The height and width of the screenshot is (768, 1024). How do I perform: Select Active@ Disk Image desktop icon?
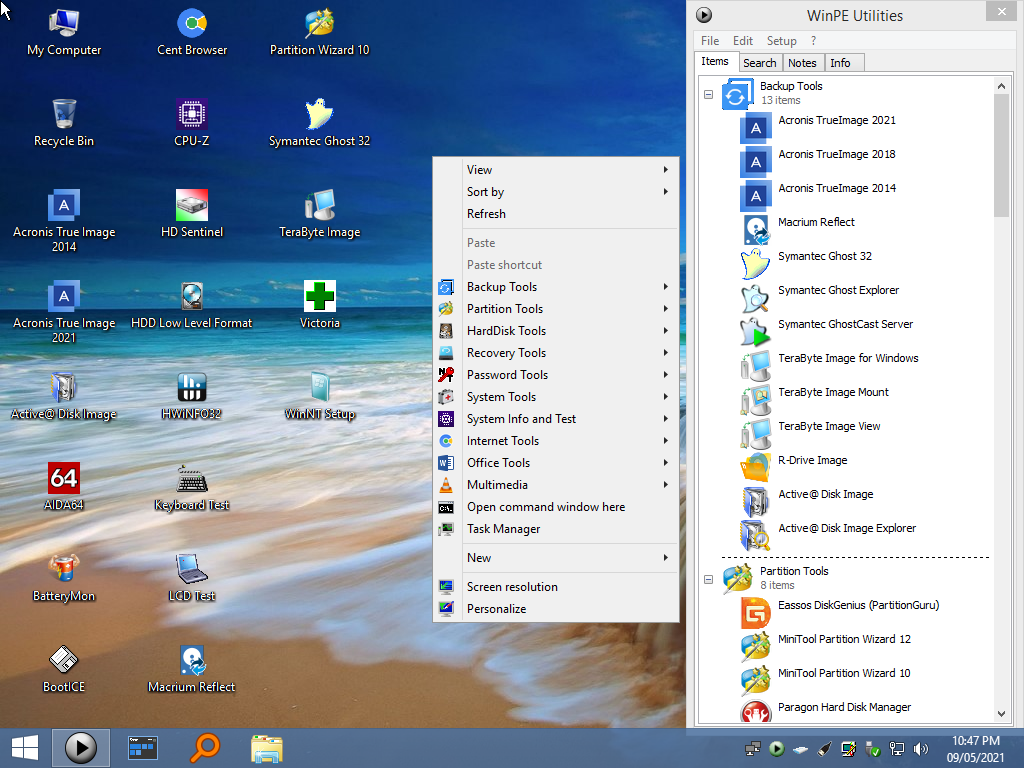coord(64,396)
